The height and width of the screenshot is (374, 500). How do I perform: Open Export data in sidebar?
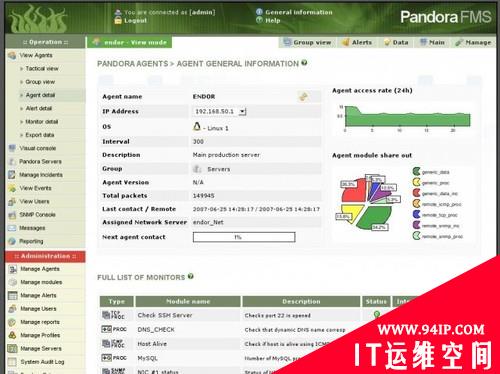pyautogui.click(x=40, y=135)
